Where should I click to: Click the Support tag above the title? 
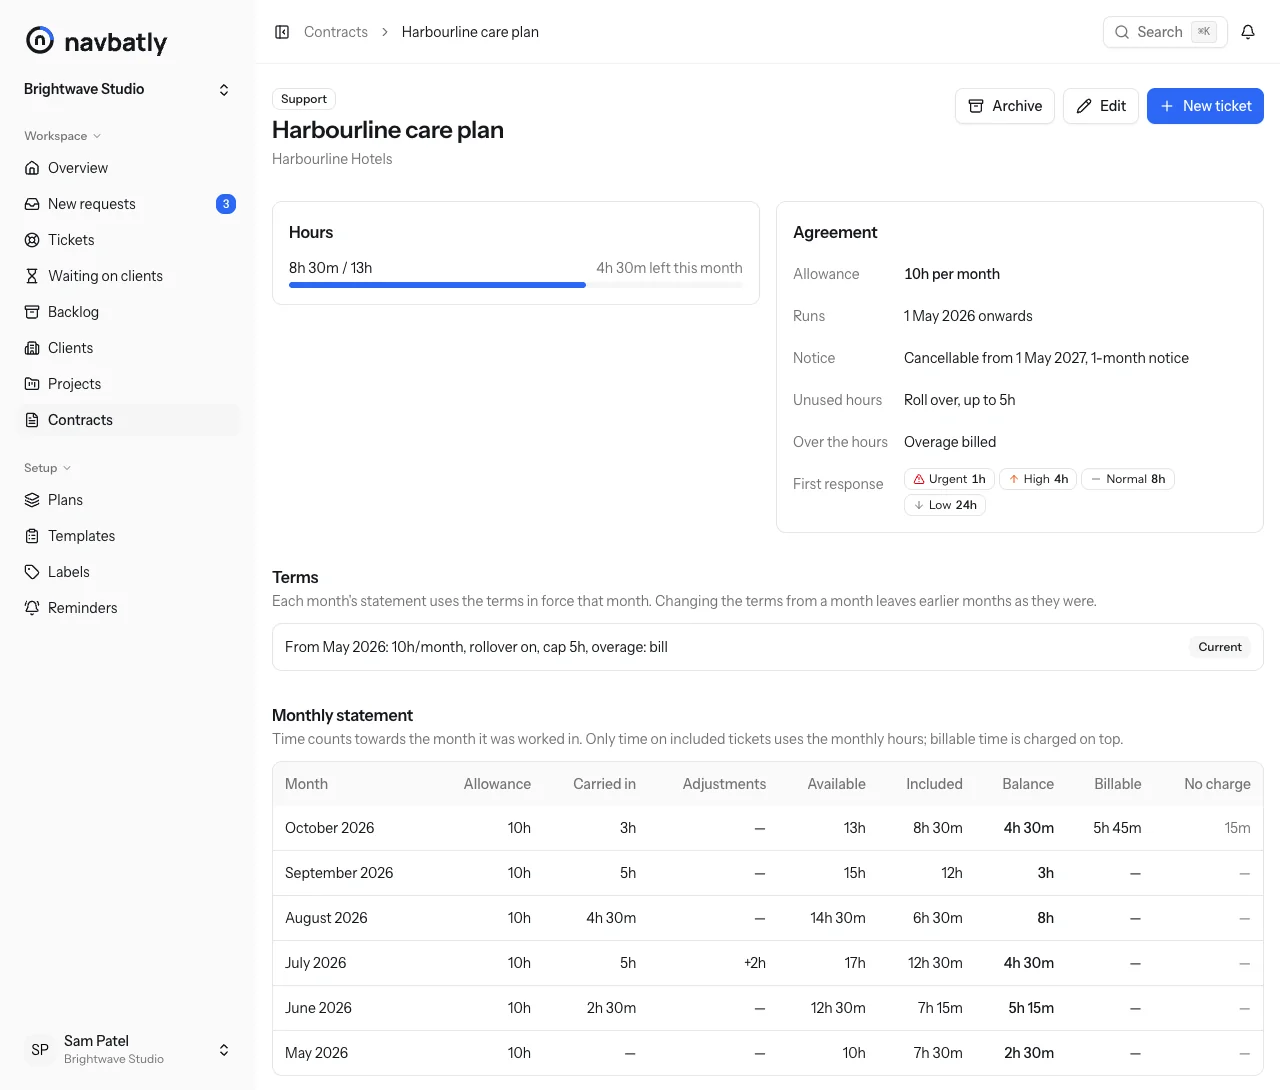[x=304, y=99]
